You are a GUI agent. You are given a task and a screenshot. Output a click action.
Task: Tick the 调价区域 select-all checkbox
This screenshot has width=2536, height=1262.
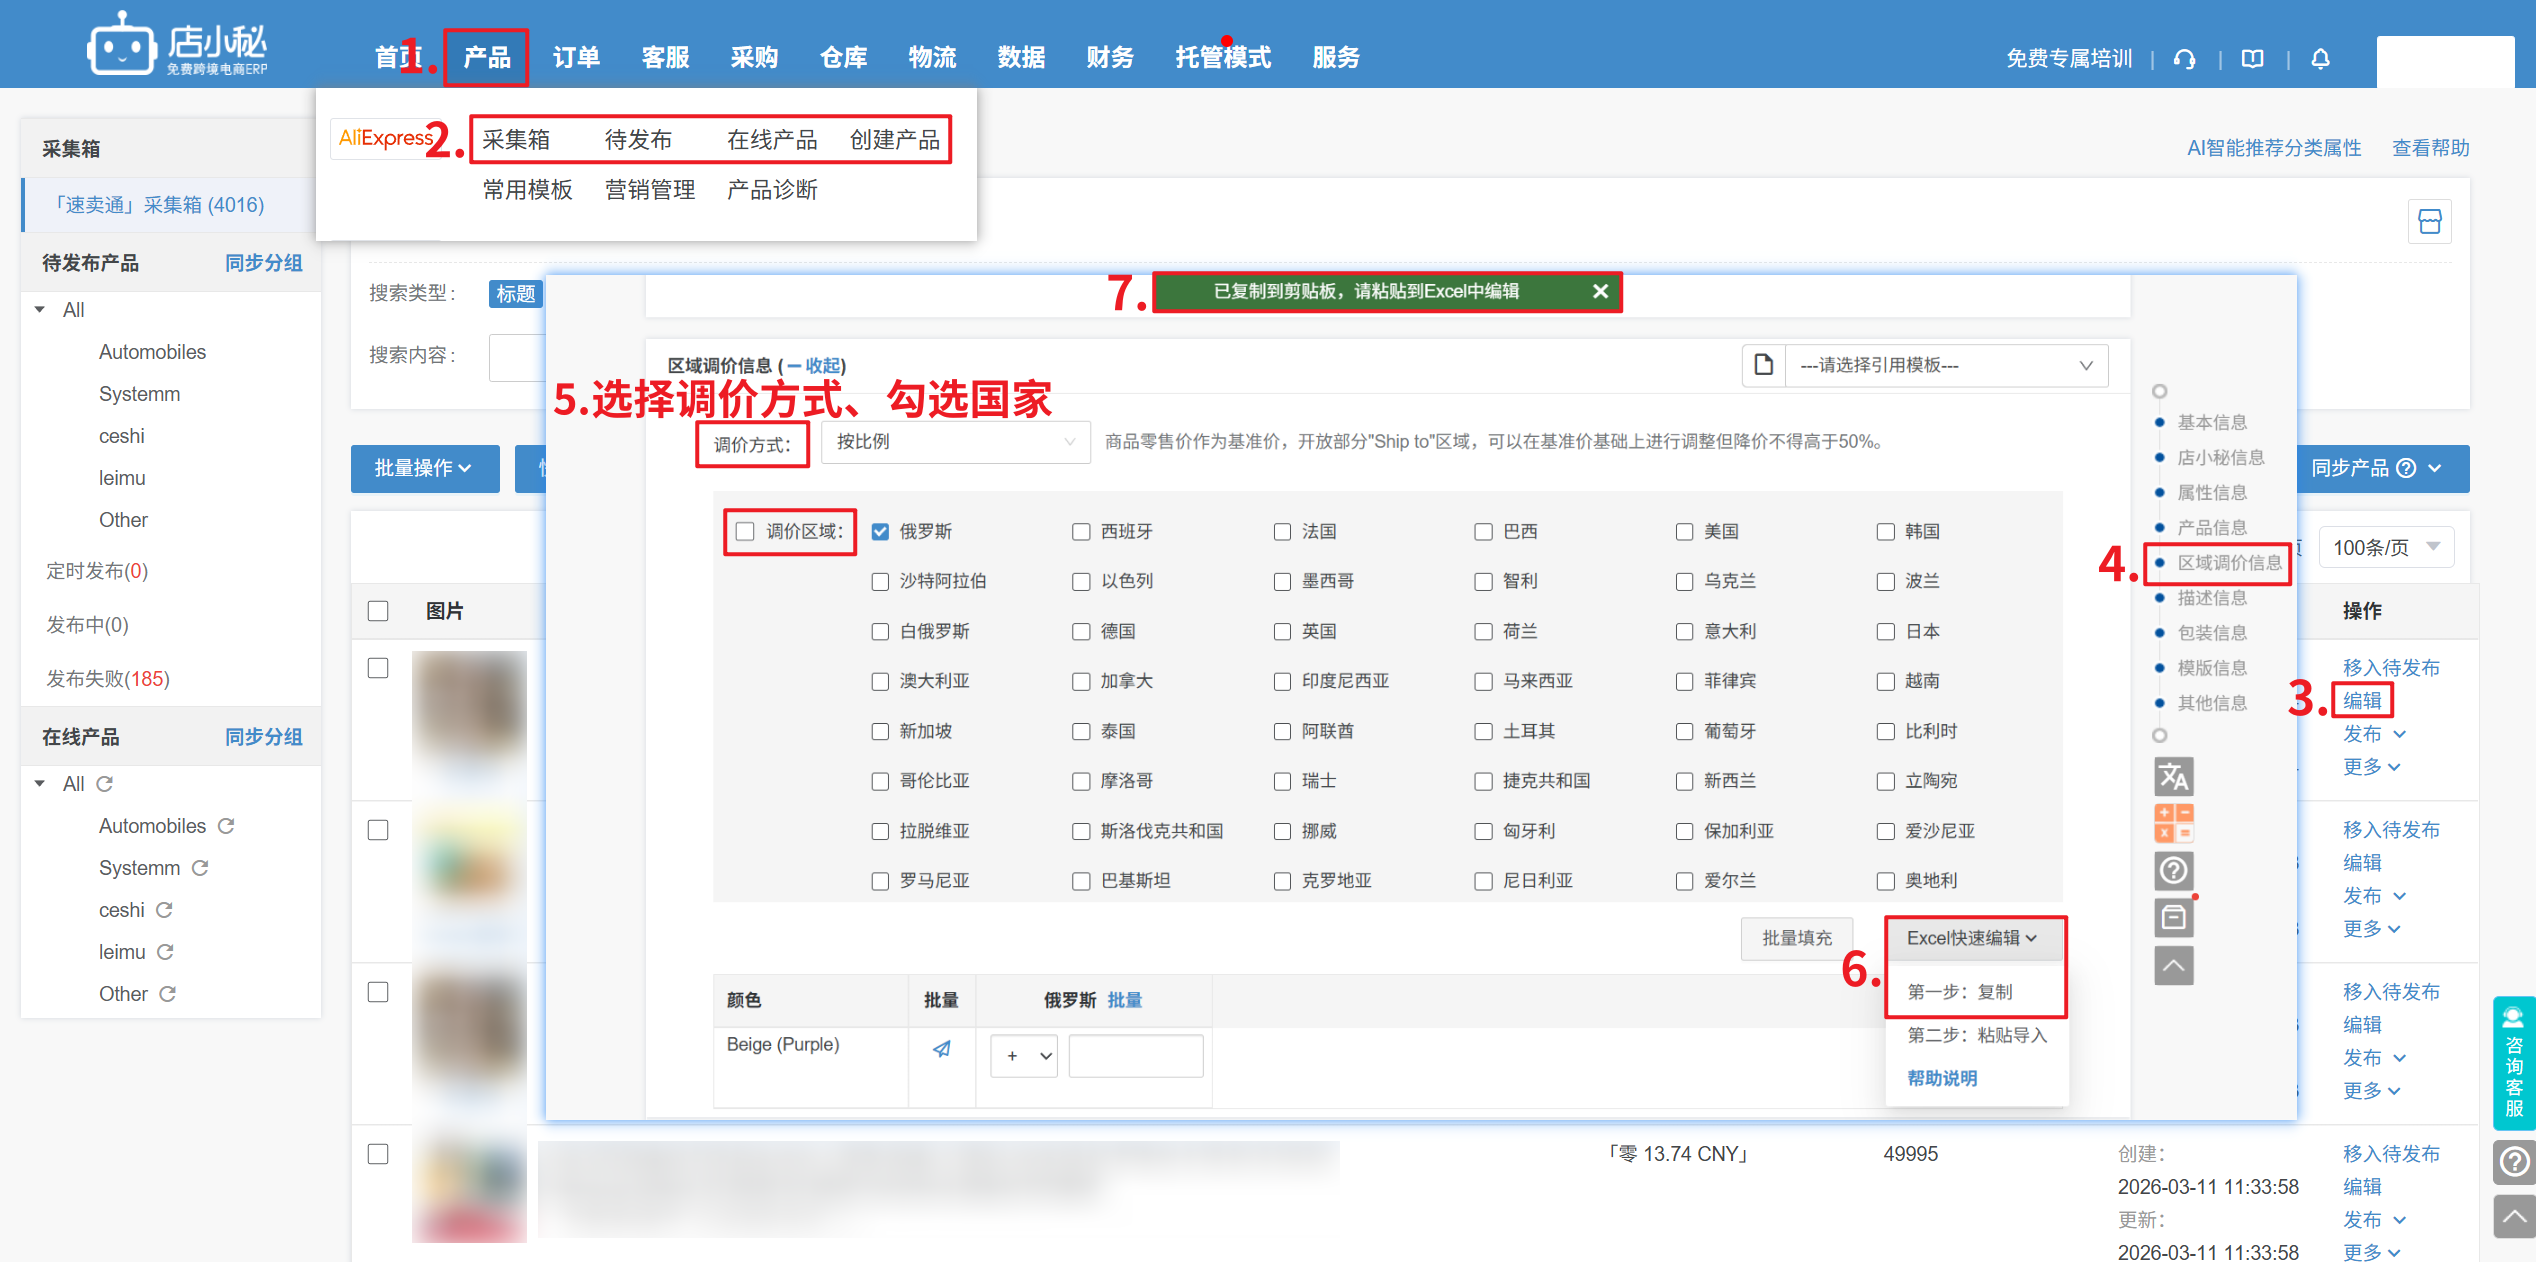pos(745,531)
